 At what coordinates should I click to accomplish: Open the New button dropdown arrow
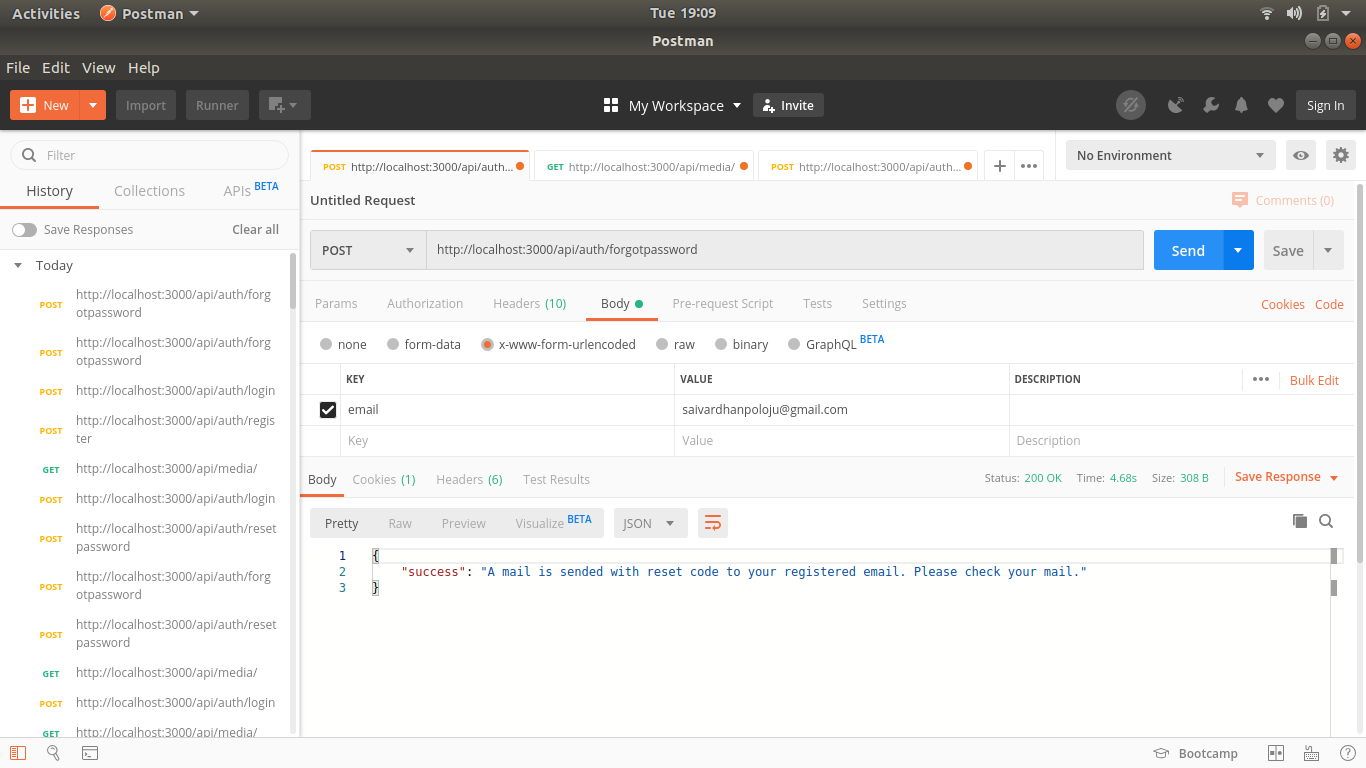click(93, 105)
